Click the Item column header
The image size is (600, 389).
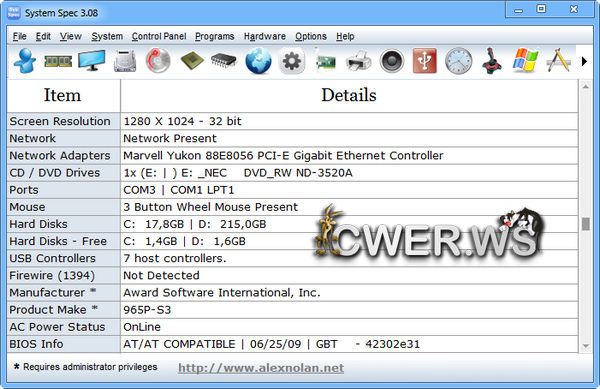tap(63, 95)
